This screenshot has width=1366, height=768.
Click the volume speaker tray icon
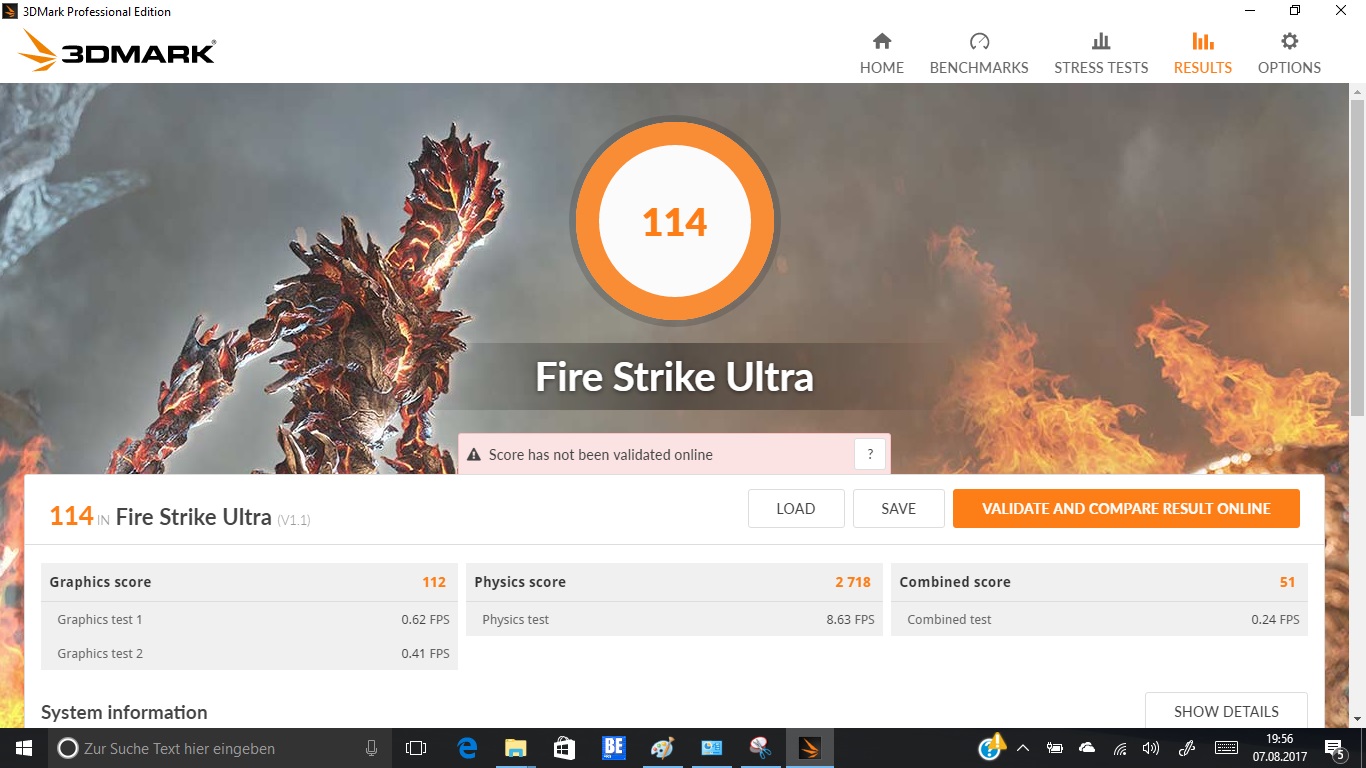(x=1151, y=748)
